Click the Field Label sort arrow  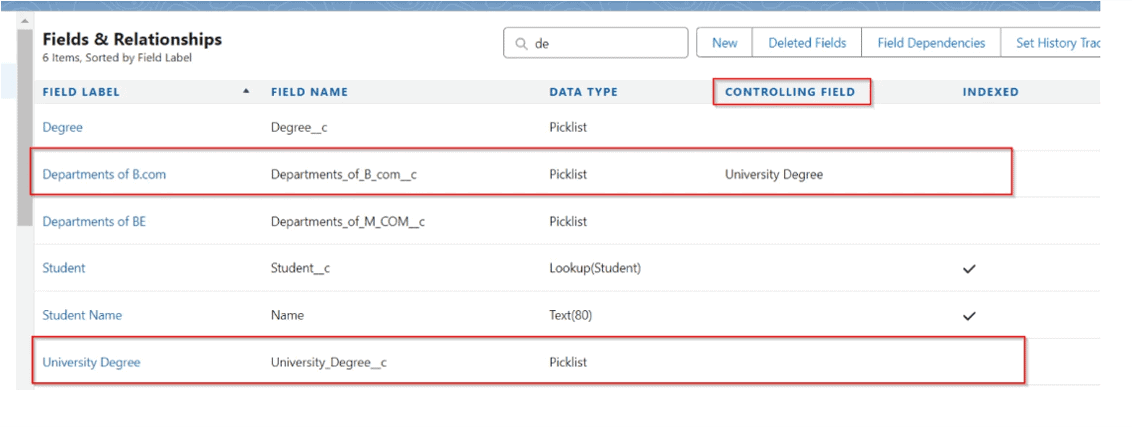point(247,92)
